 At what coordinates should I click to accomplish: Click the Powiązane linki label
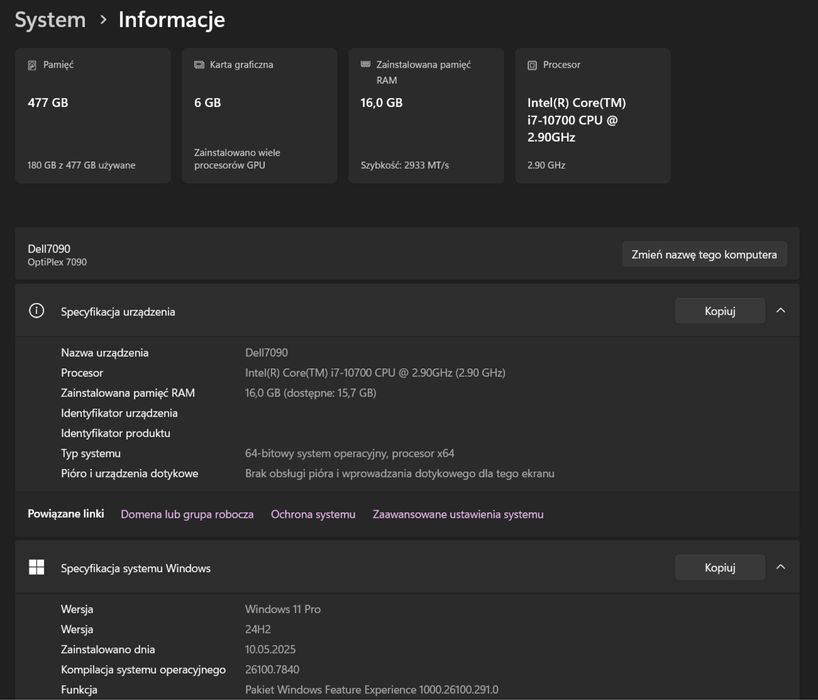click(x=66, y=514)
